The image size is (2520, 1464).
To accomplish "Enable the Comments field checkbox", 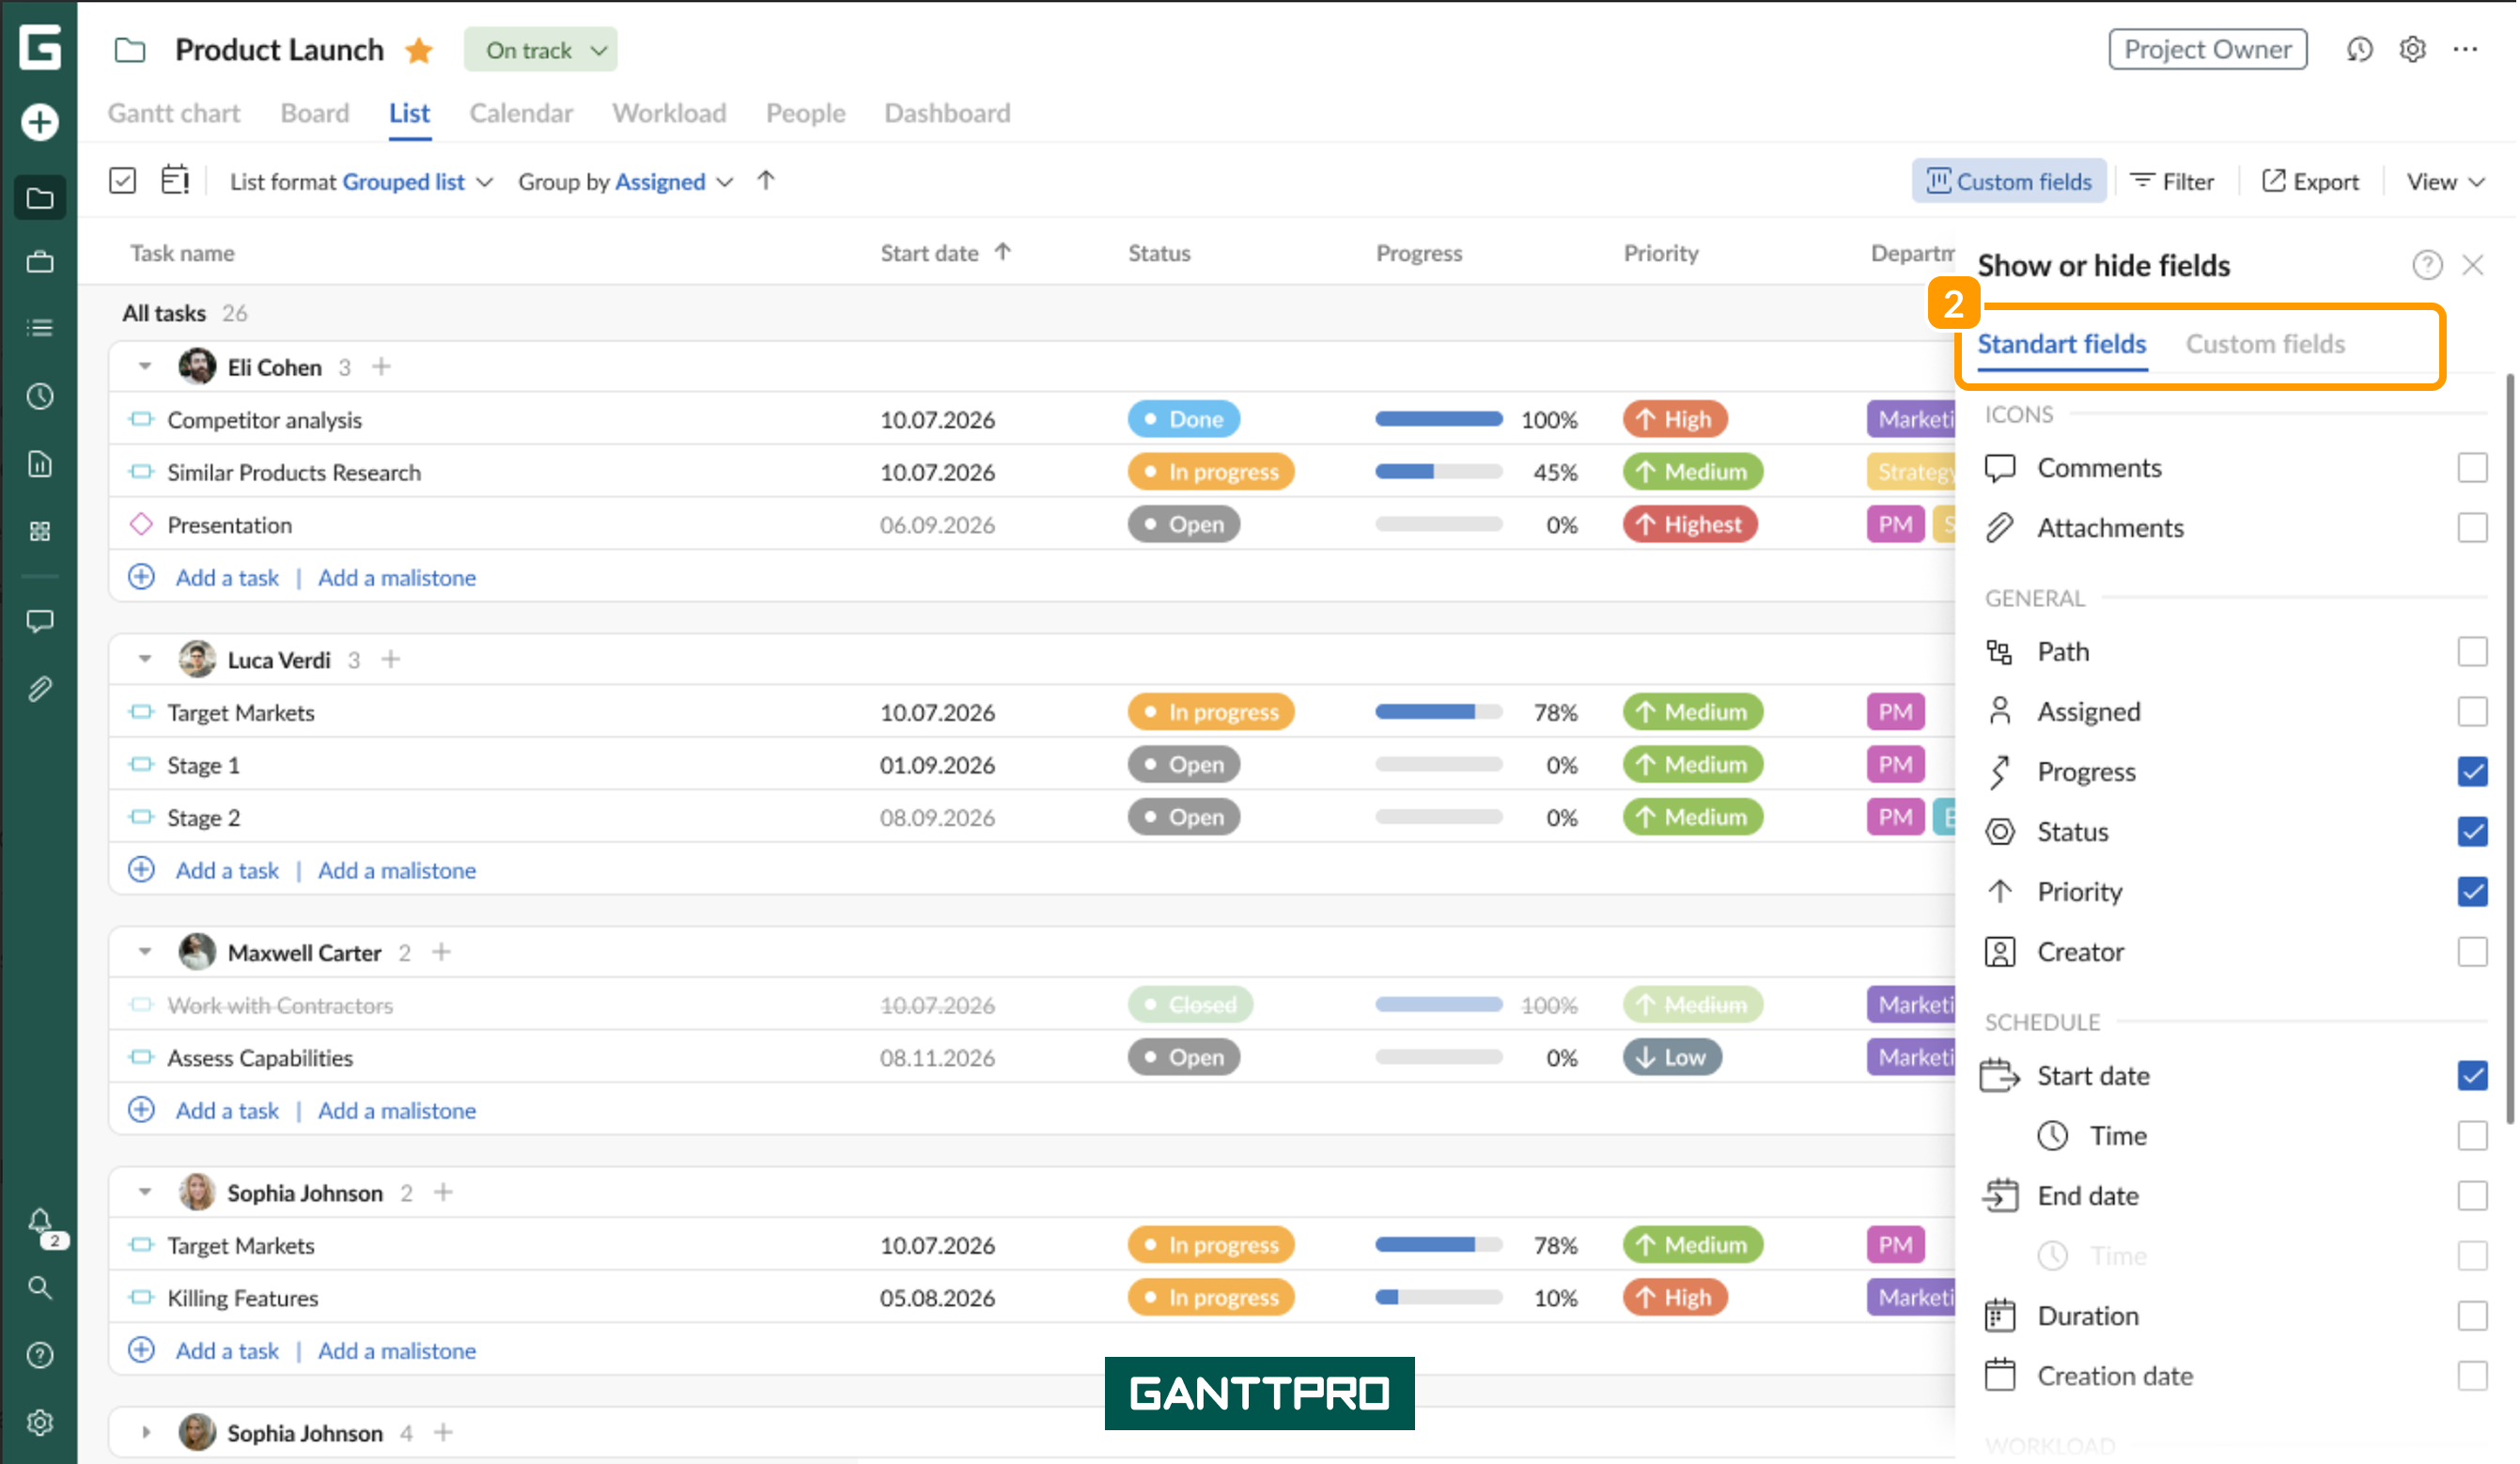I will tap(2472, 468).
